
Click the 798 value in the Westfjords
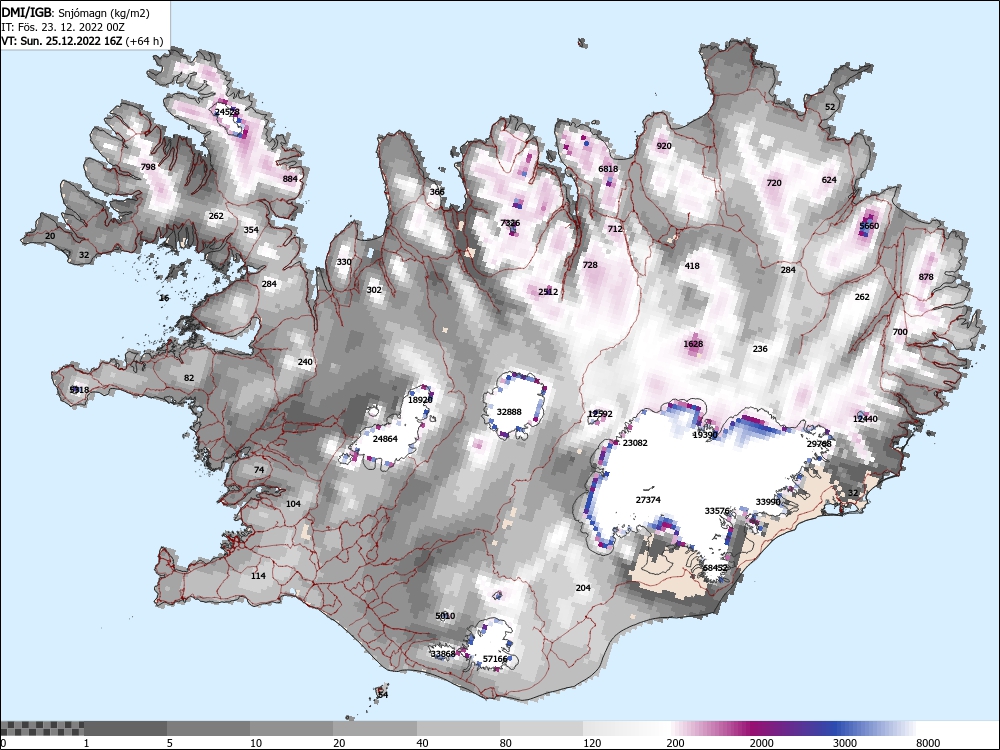148,167
